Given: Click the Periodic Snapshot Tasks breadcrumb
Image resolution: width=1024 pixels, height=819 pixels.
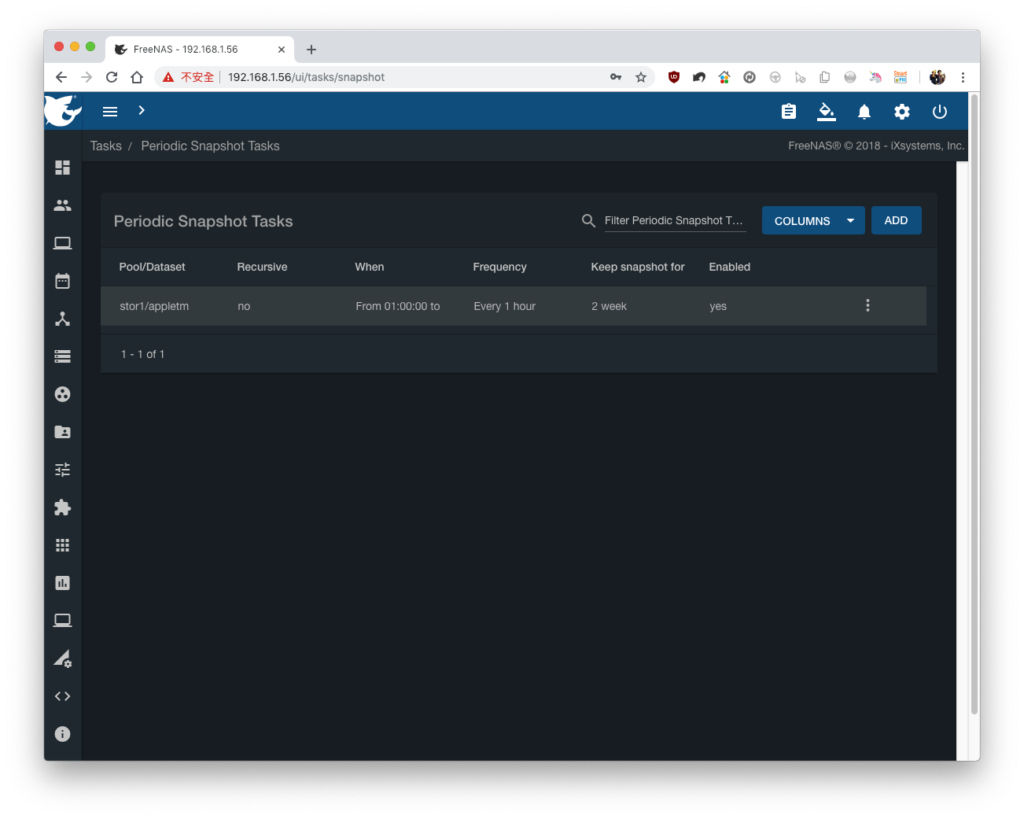Looking at the screenshot, I should [x=210, y=146].
